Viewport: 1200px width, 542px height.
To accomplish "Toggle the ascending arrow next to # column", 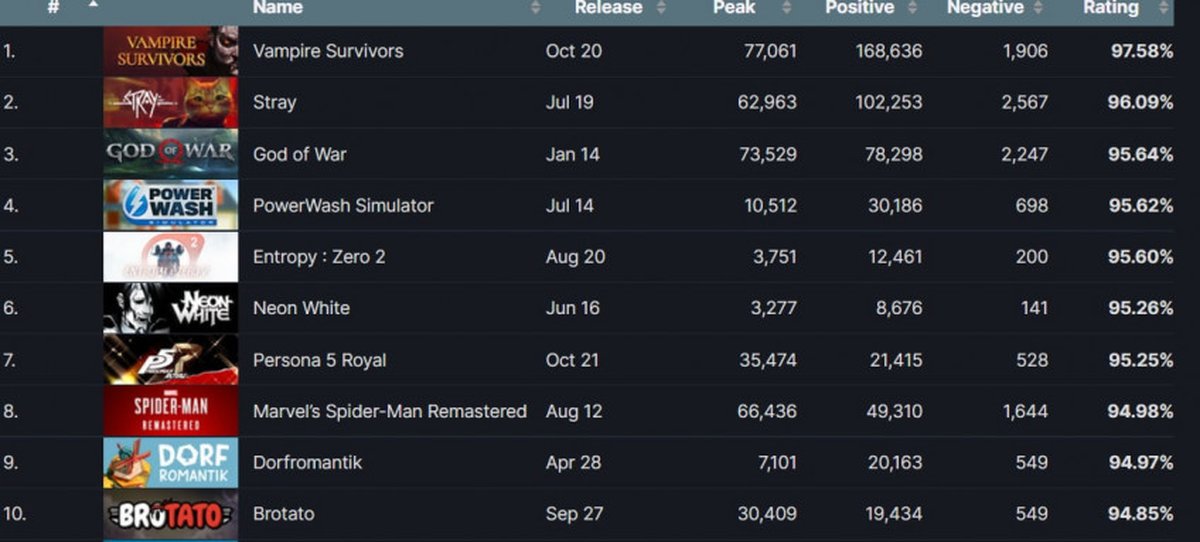I will pos(93,4).
